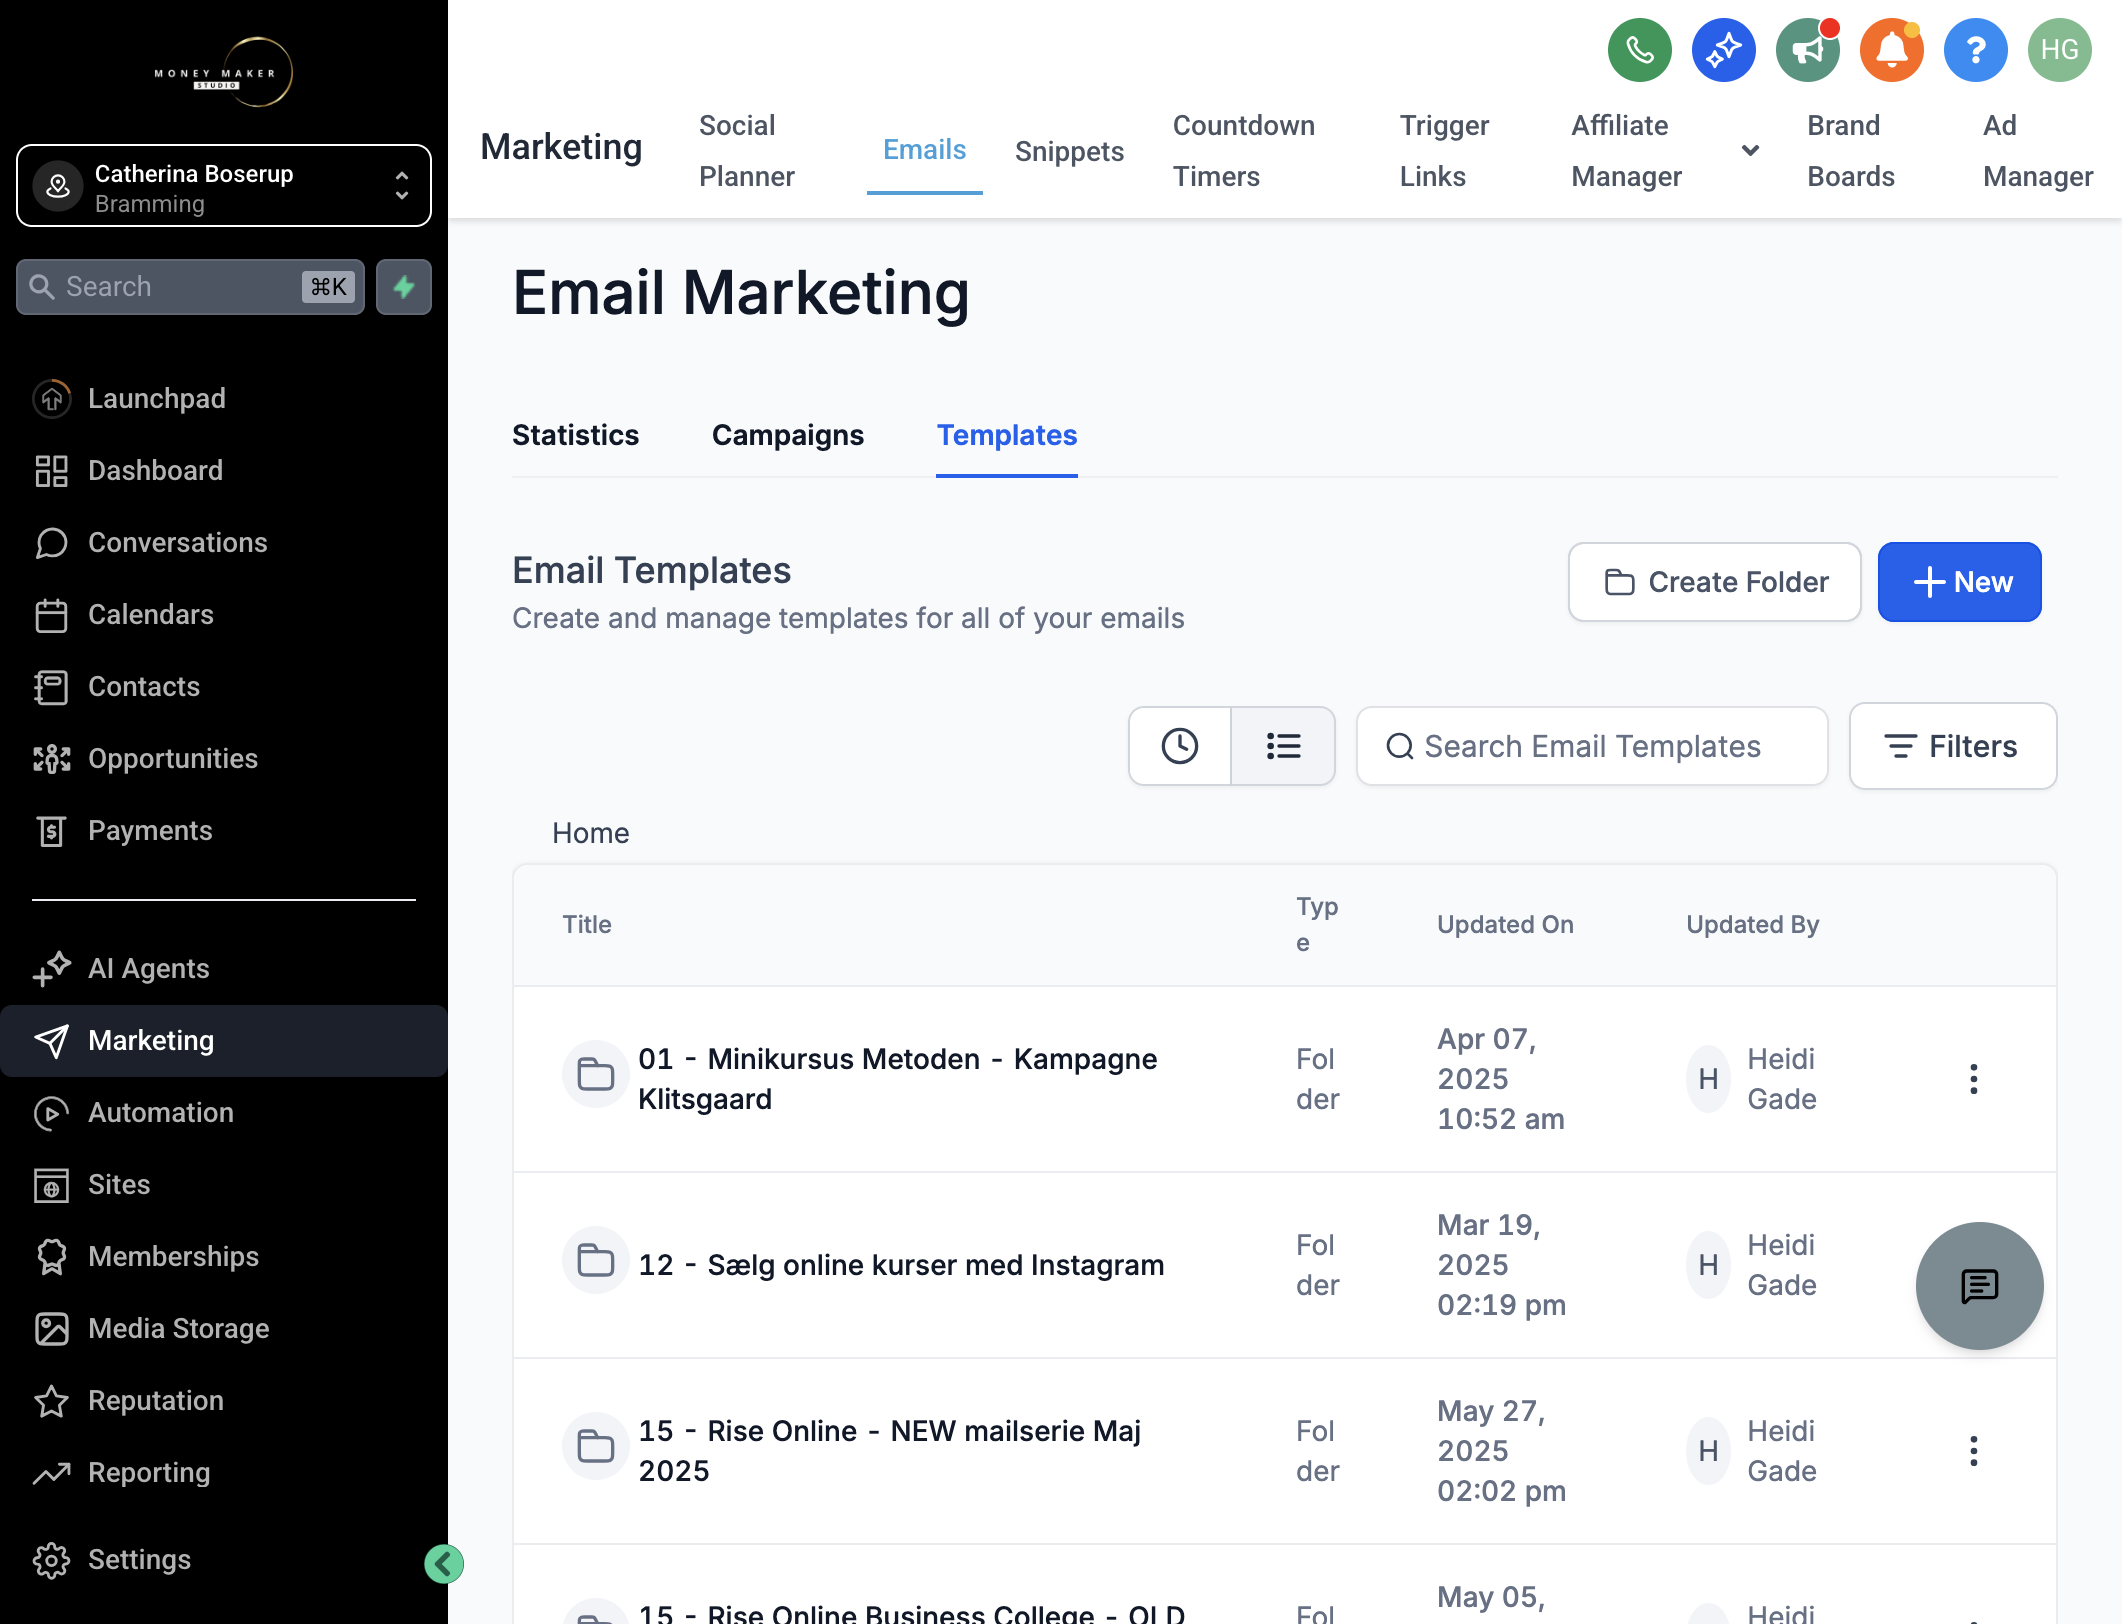This screenshot has width=2122, height=1624.
Task: Click the Create Folder button
Action: click(x=1714, y=582)
